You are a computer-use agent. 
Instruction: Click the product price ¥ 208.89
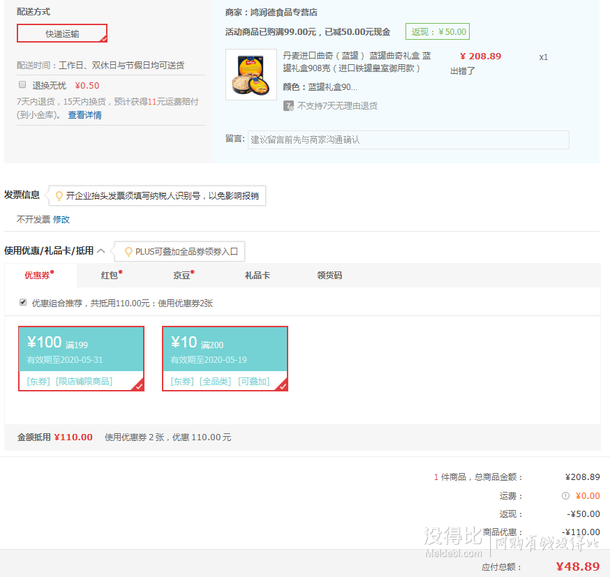click(x=481, y=56)
